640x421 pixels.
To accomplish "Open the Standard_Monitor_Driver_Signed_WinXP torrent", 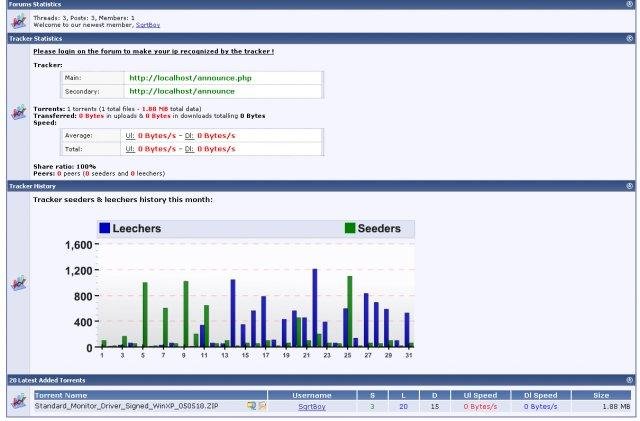I will (126, 406).
